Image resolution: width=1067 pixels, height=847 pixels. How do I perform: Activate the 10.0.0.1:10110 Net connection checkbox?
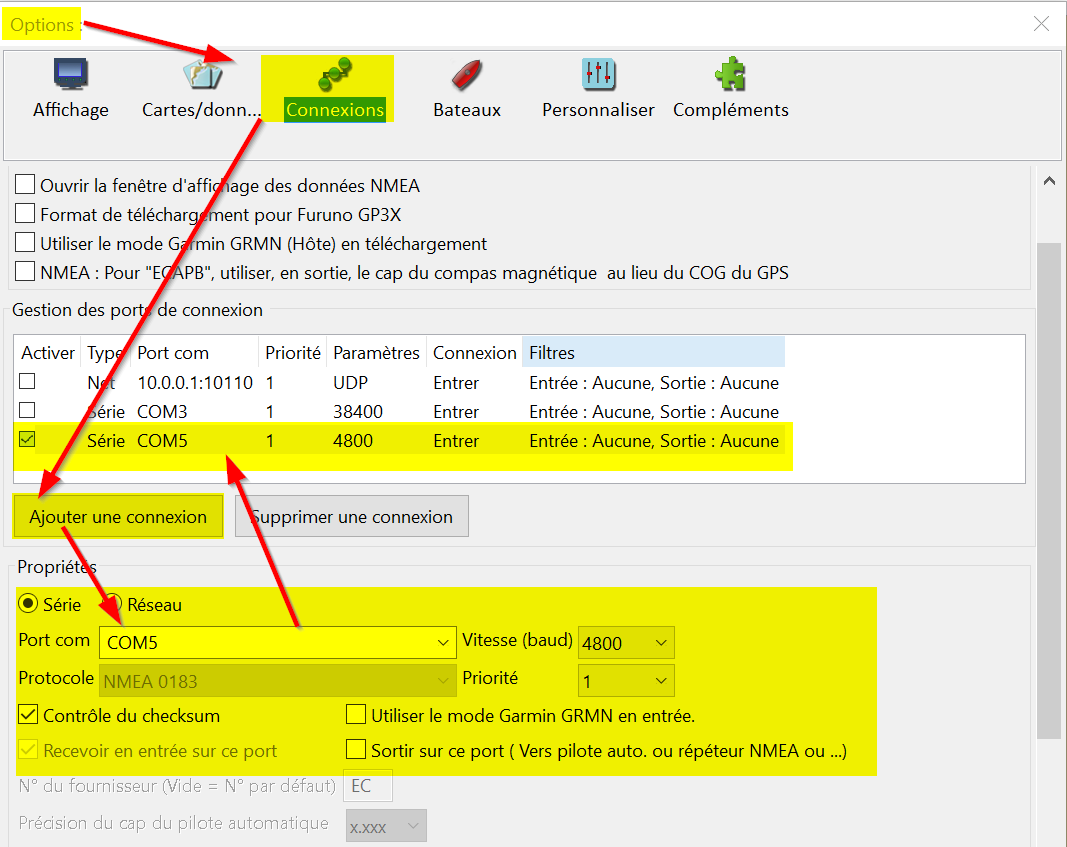click(27, 381)
